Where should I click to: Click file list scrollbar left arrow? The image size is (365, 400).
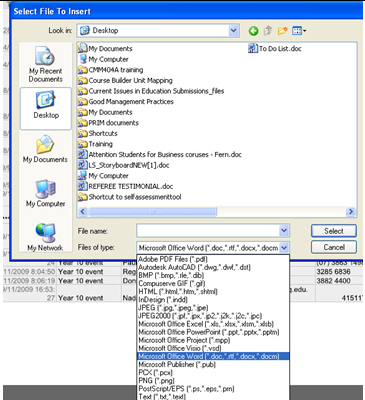point(83,212)
